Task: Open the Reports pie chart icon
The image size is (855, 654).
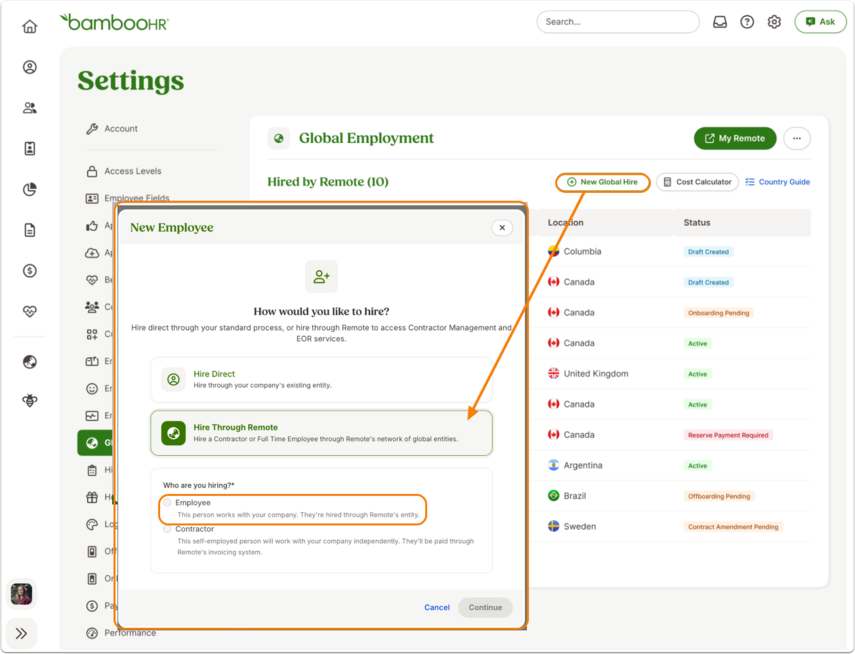Action: click(29, 189)
